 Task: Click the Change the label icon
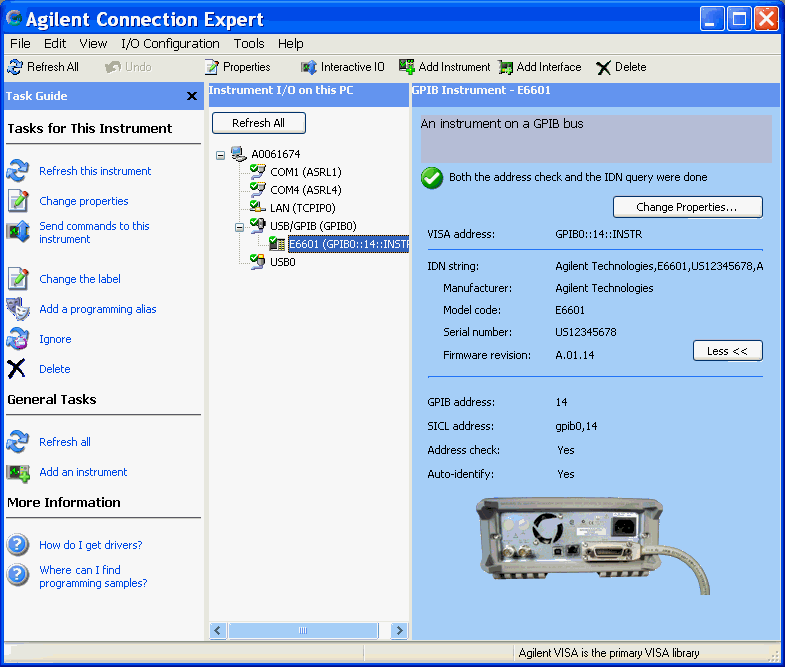[18, 279]
